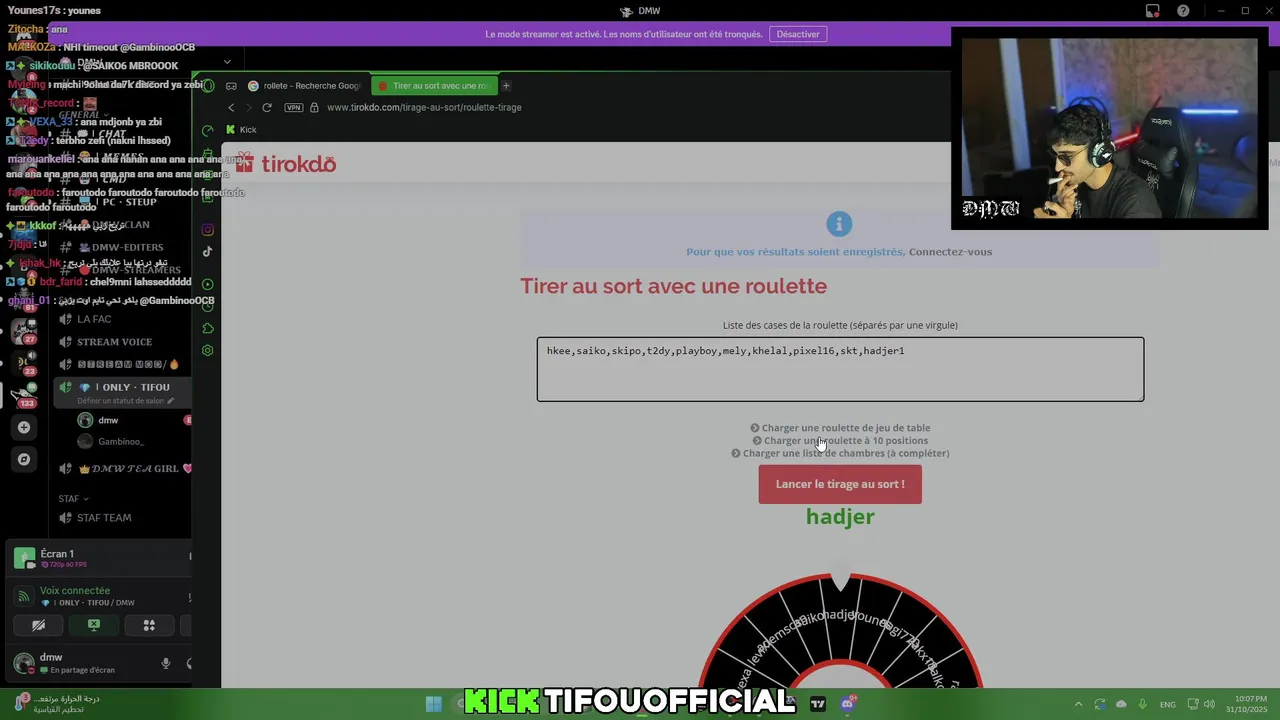Click the browser address bar URL
The width and height of the screenshot is (1280, 720).
tap(424, 107)
